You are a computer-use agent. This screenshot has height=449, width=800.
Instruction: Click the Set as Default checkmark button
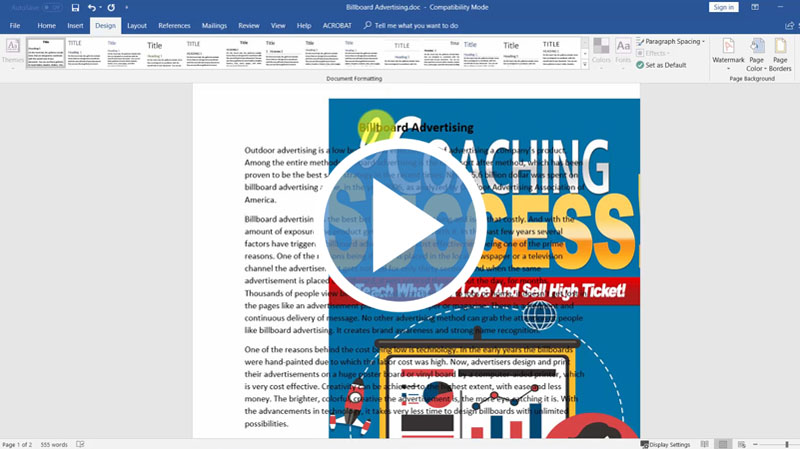tap(665, 65)
